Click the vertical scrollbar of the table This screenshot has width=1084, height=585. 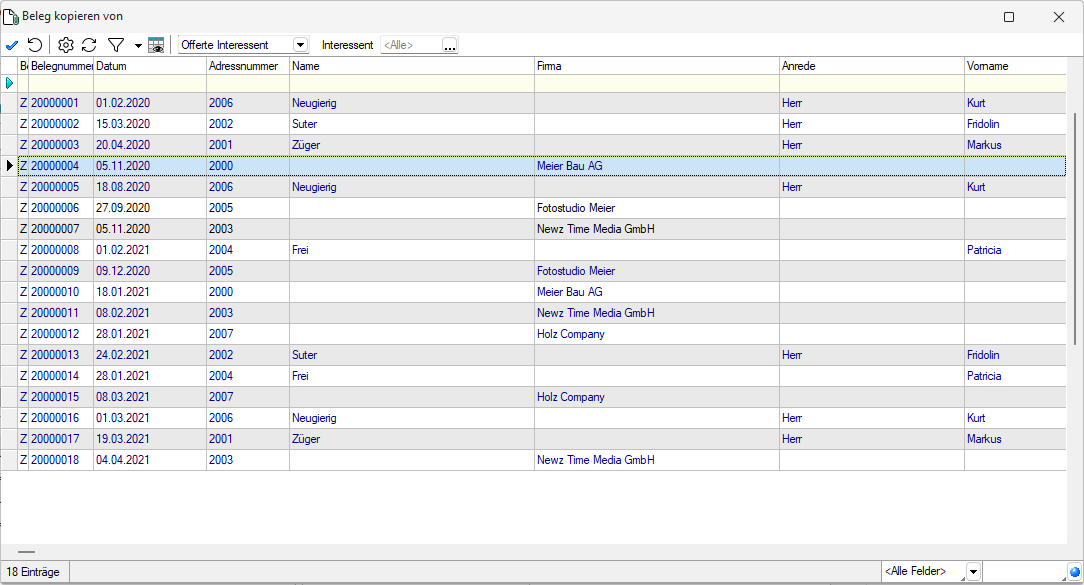point(1076,228)
